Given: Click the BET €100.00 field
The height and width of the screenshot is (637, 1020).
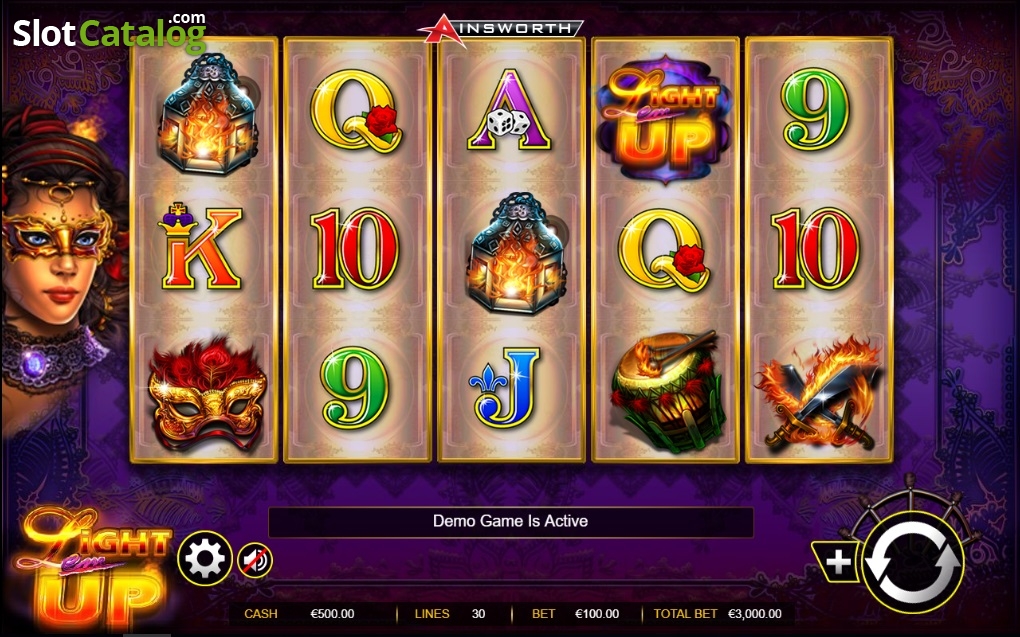Looking at the screenshot, I should (576, 614).
